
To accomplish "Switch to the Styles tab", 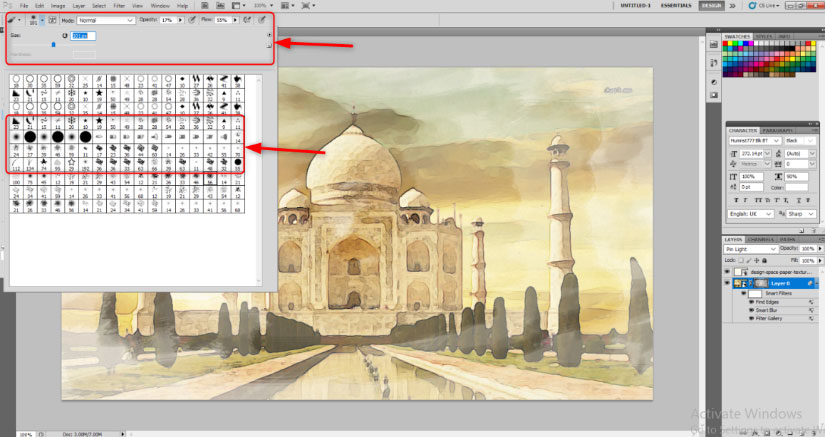I will [763, 36].
